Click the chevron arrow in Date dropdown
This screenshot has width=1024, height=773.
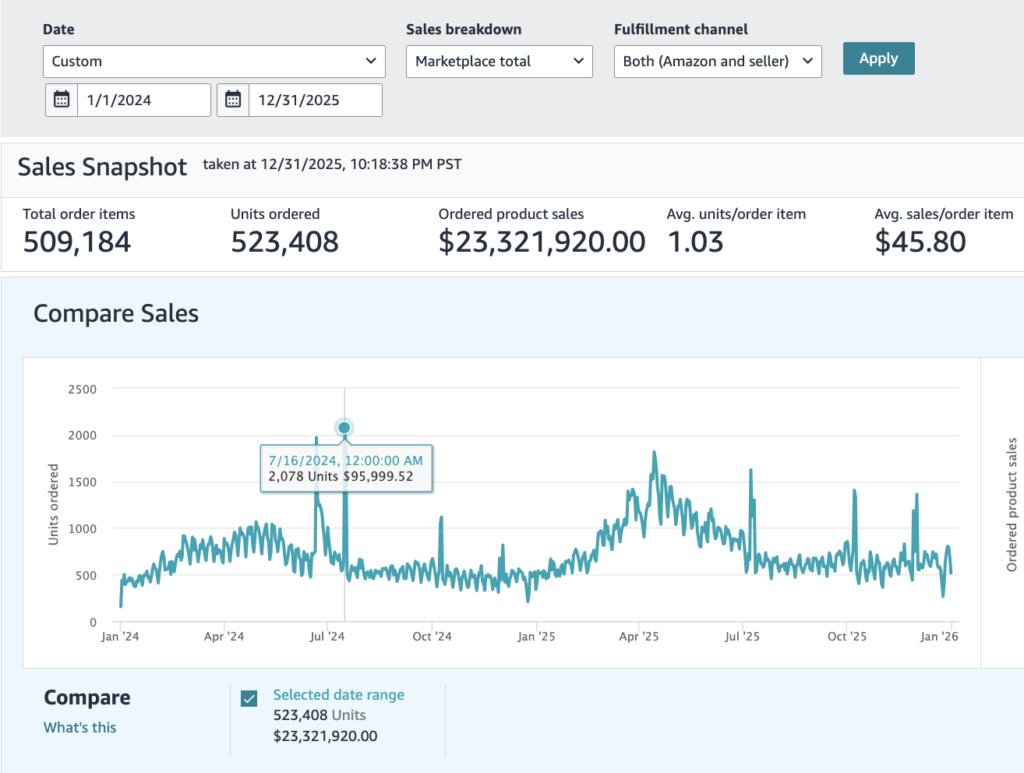click(371, 61)
